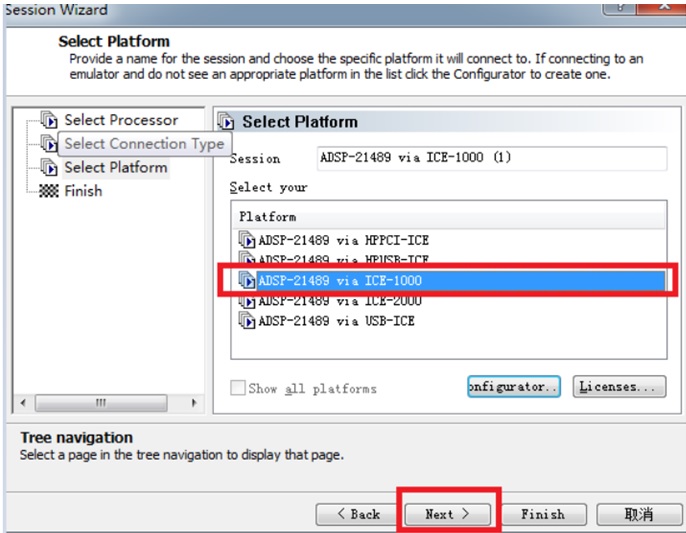Click the Select Processor tree icon

coord(49,119)
